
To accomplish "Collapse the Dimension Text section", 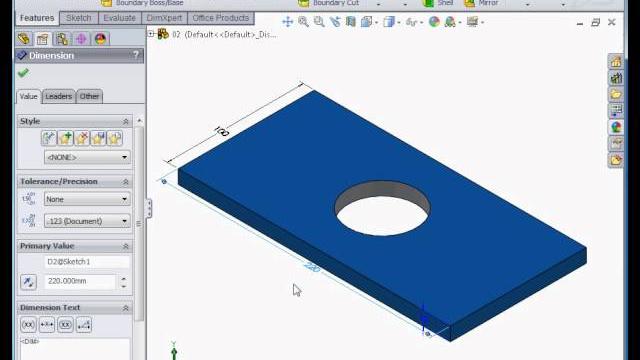I will [126, 308].
